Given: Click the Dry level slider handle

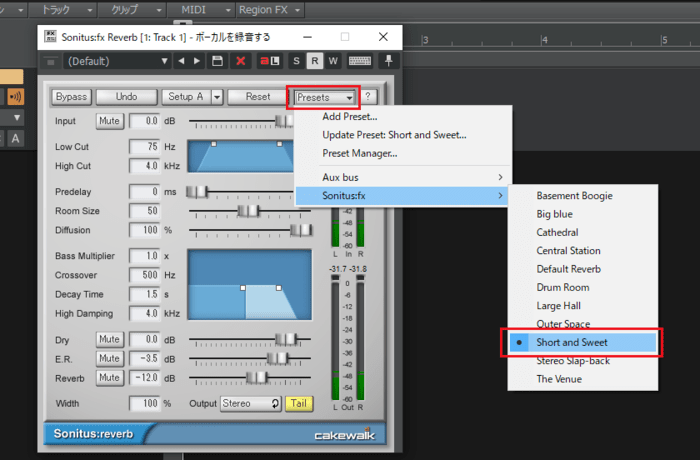Looking at the screenshot, I should pyautogui.click(x=286, y=339).
